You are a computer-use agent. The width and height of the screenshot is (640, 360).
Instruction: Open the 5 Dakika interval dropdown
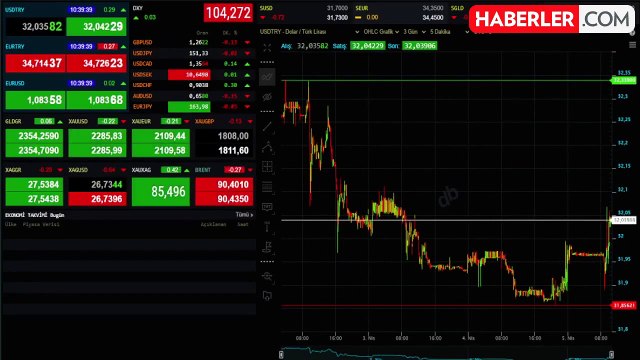[x=449, y=32]
